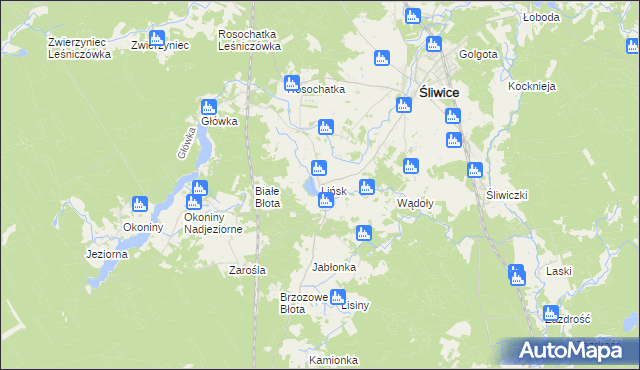Click Białe Błota label

tap(268, 197)
